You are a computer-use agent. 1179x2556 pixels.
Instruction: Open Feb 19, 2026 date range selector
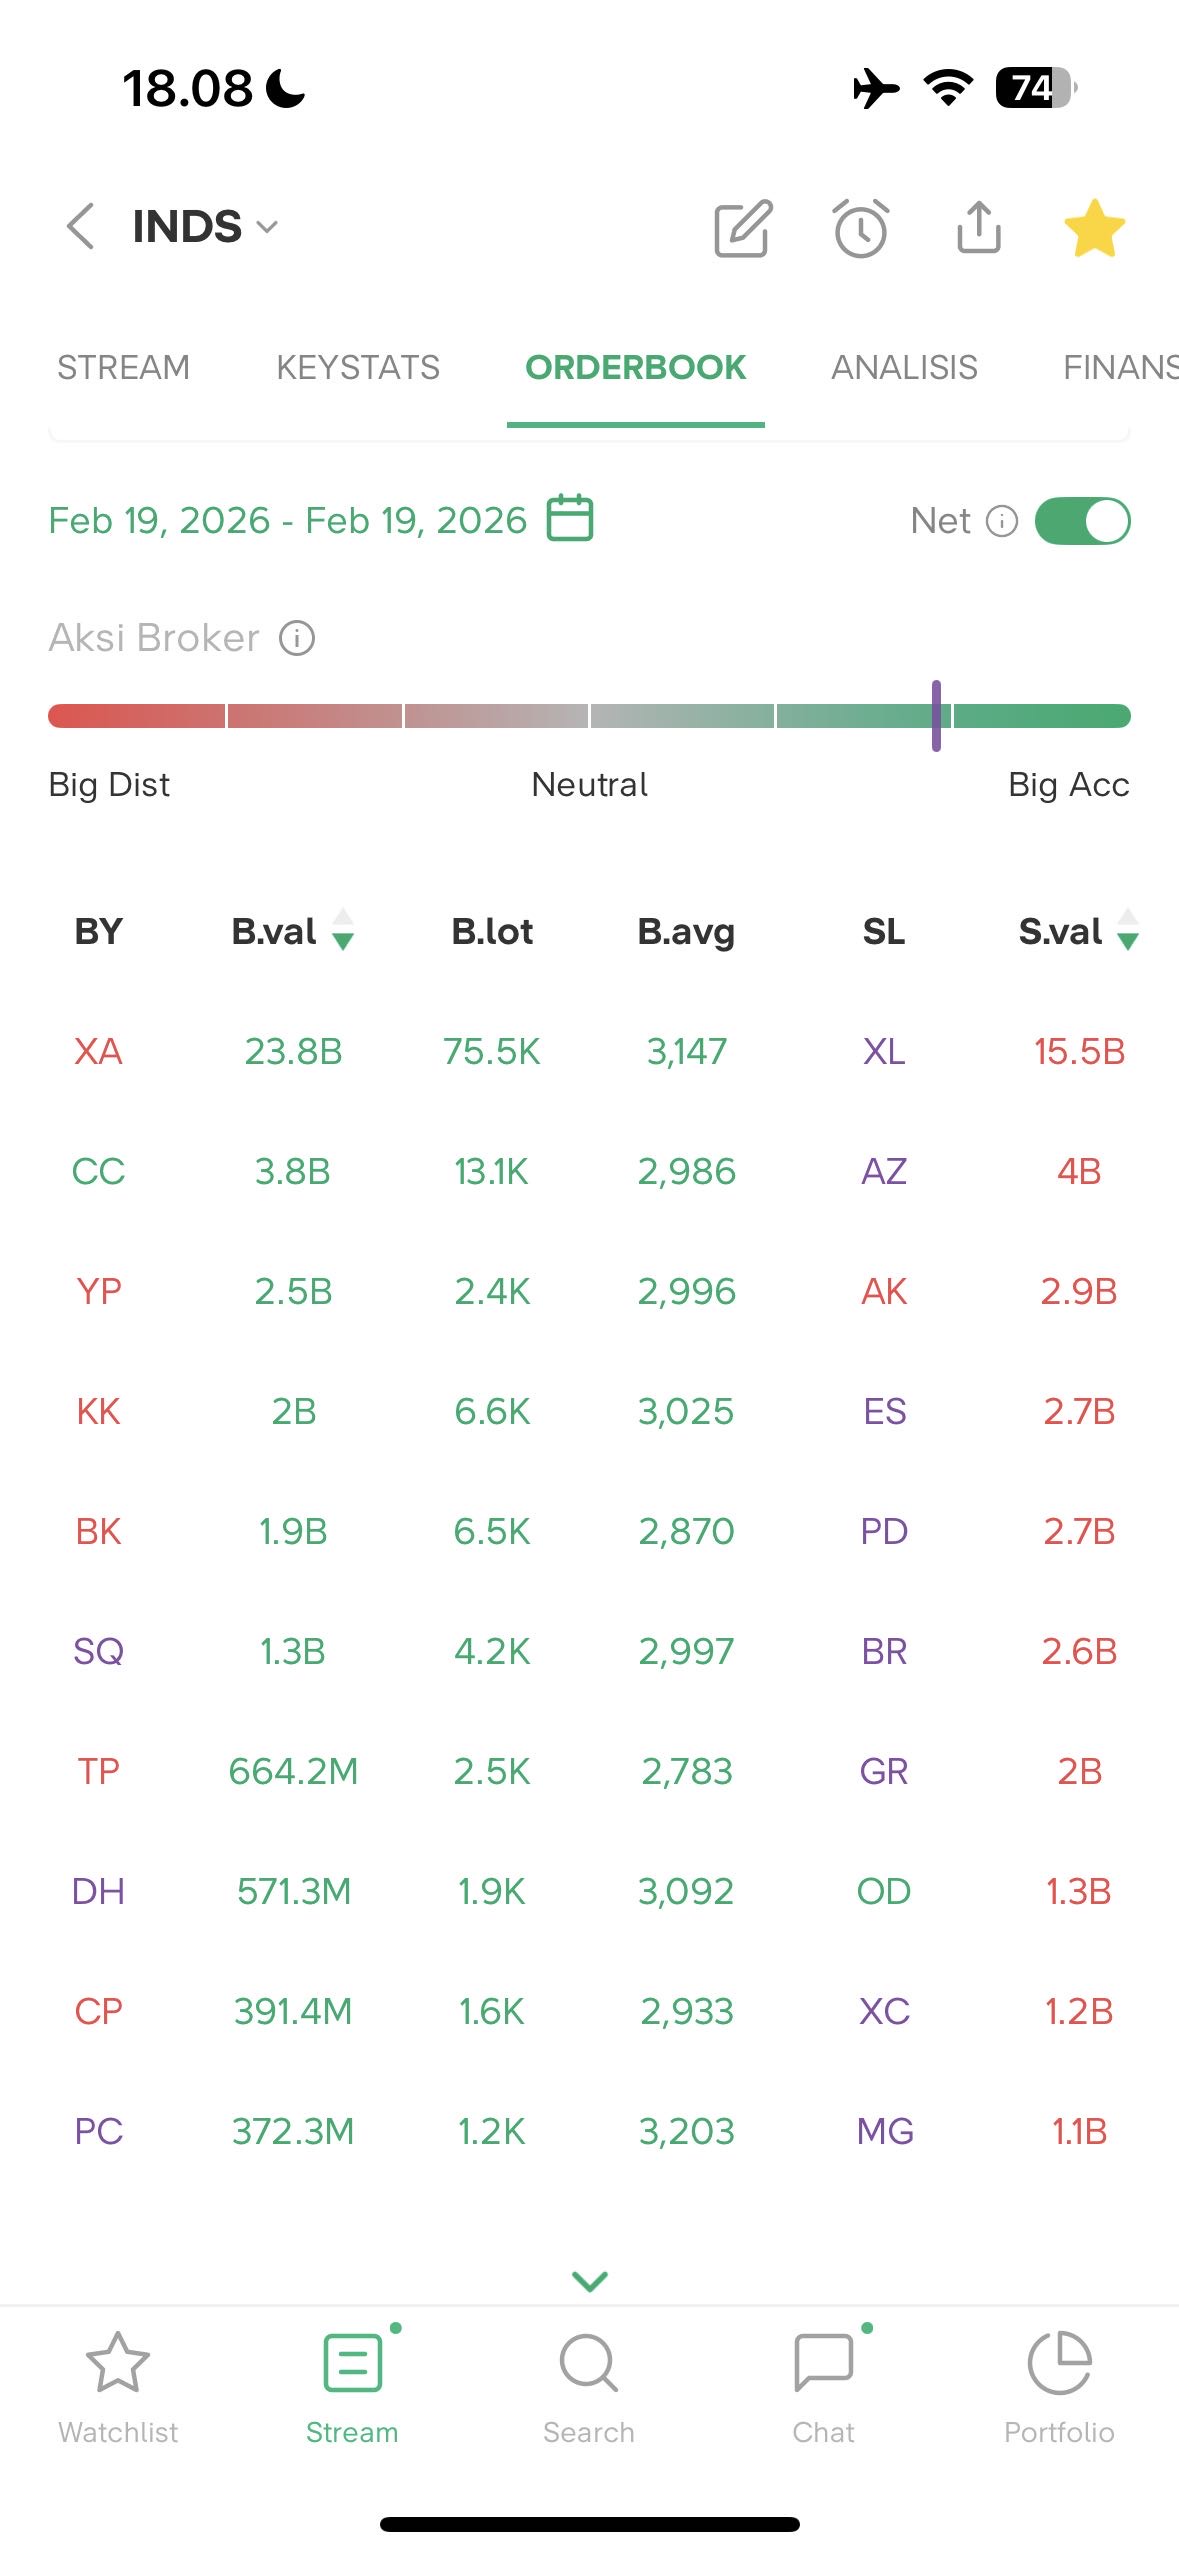[288, 521]
